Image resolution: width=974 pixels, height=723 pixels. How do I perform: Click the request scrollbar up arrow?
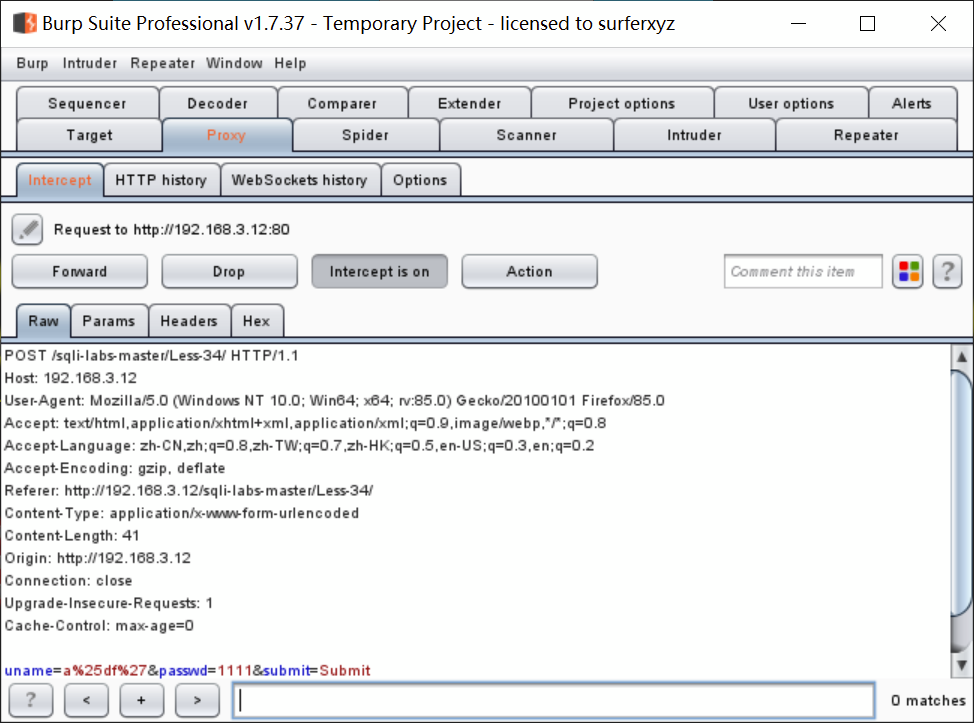[x=962, y=357]
